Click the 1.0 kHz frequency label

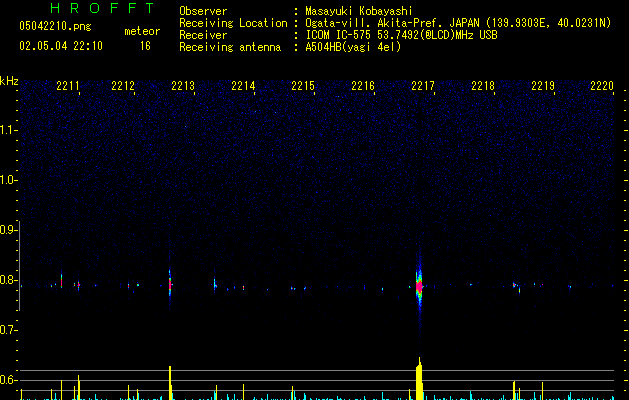point(8,180)
